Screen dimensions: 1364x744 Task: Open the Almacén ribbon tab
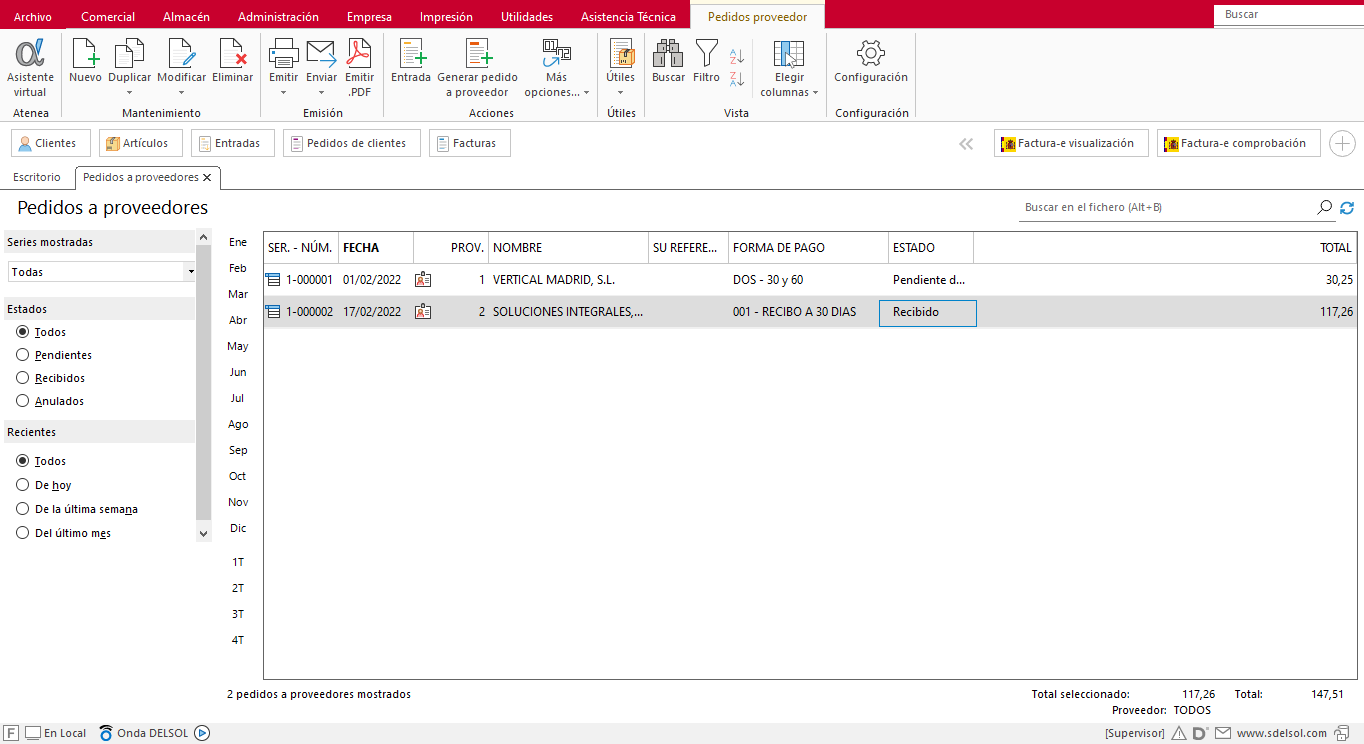click(x=186, y=17)
